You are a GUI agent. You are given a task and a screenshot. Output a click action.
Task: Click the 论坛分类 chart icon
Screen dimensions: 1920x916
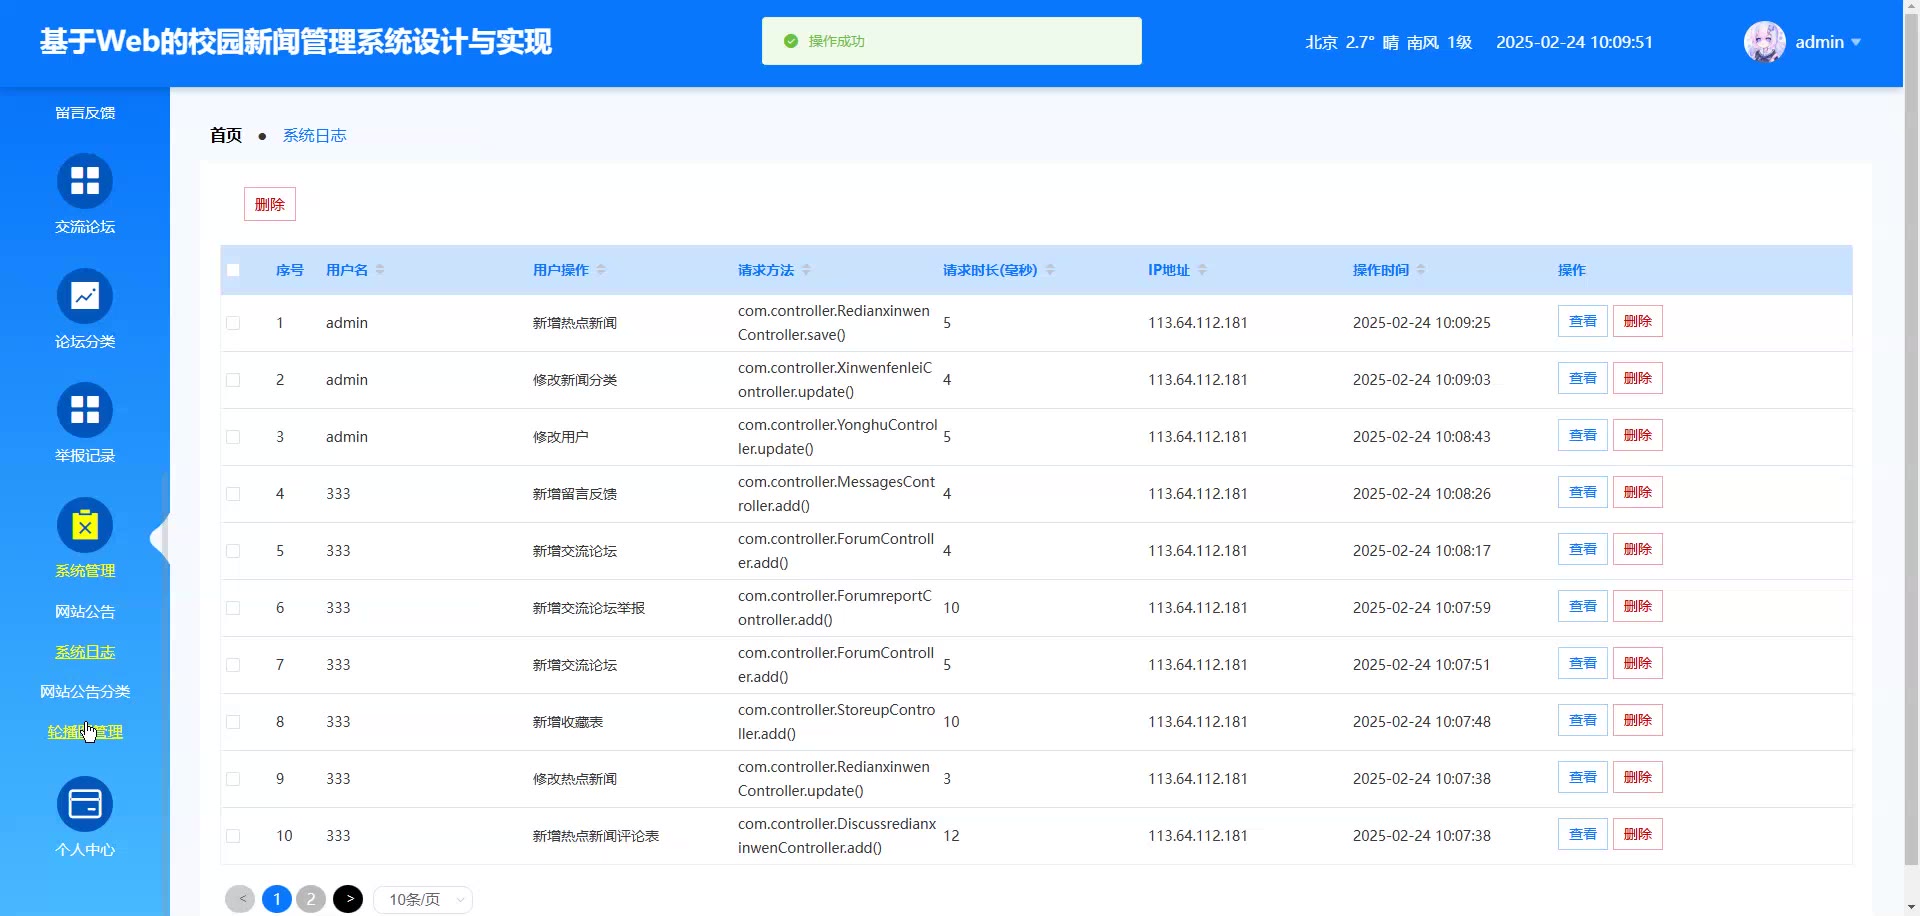tap(85, 296)
